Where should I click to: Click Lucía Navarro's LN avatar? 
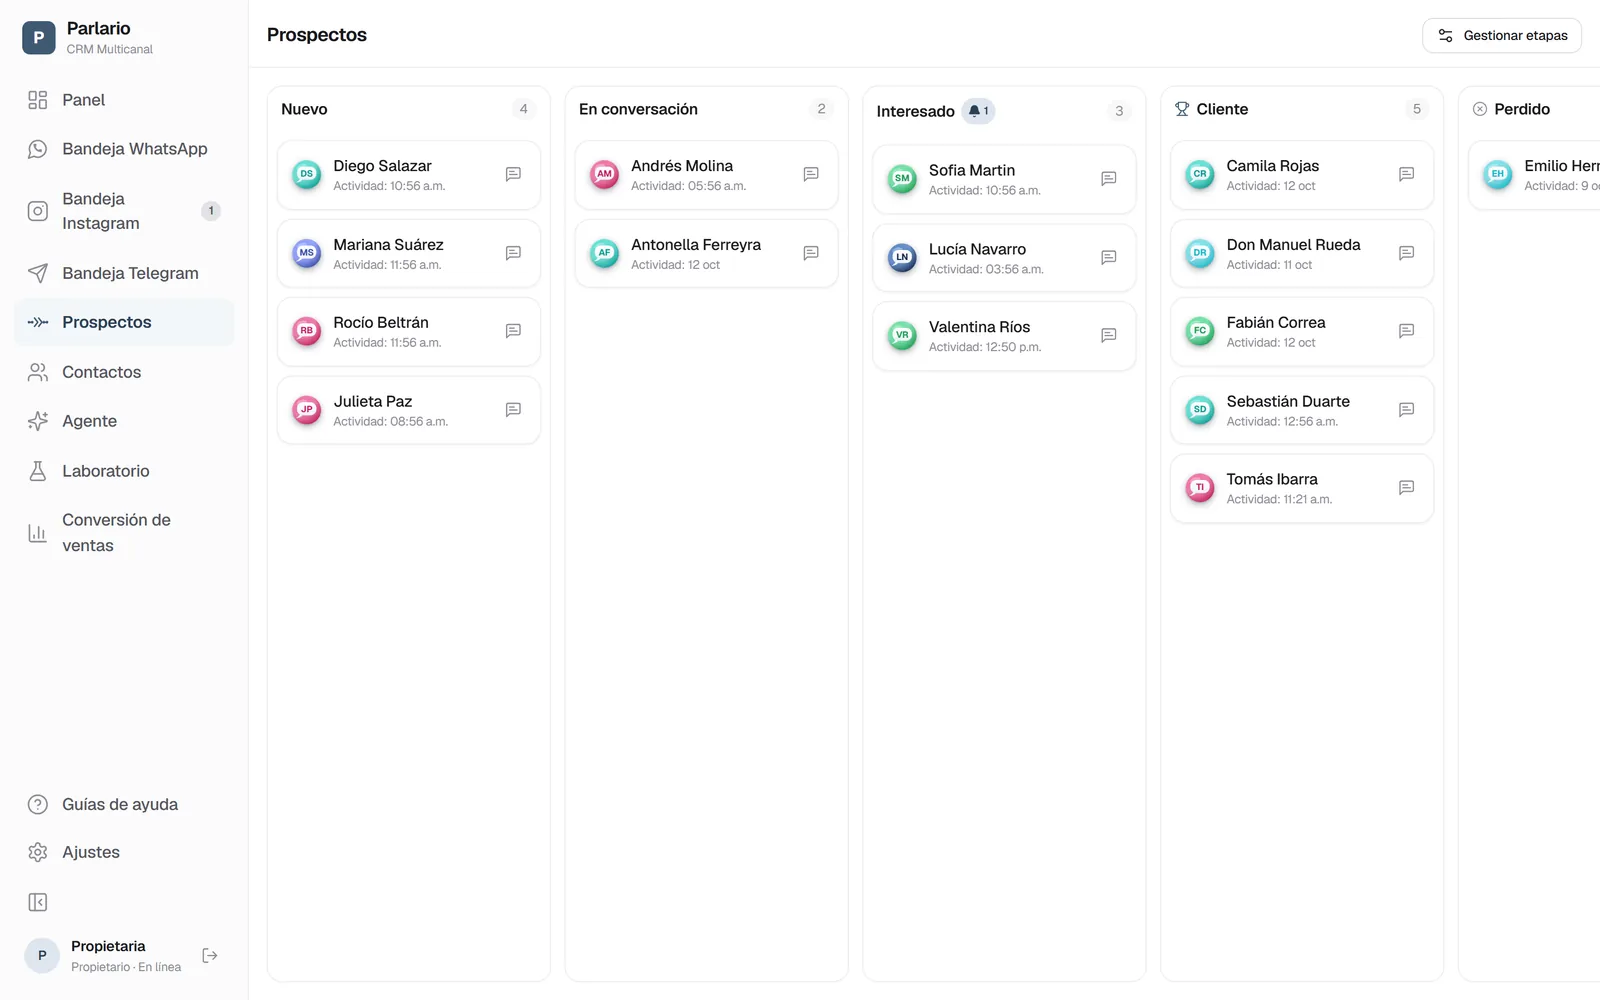click(x=902, y=257)
